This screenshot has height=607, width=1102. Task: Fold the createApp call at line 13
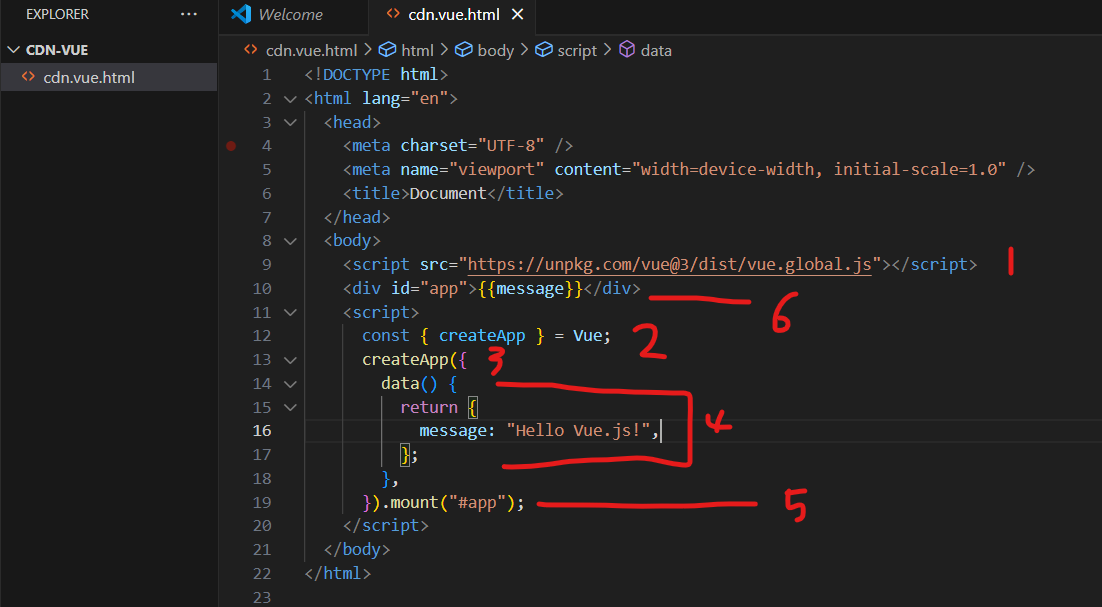click(x=290, y=360)
